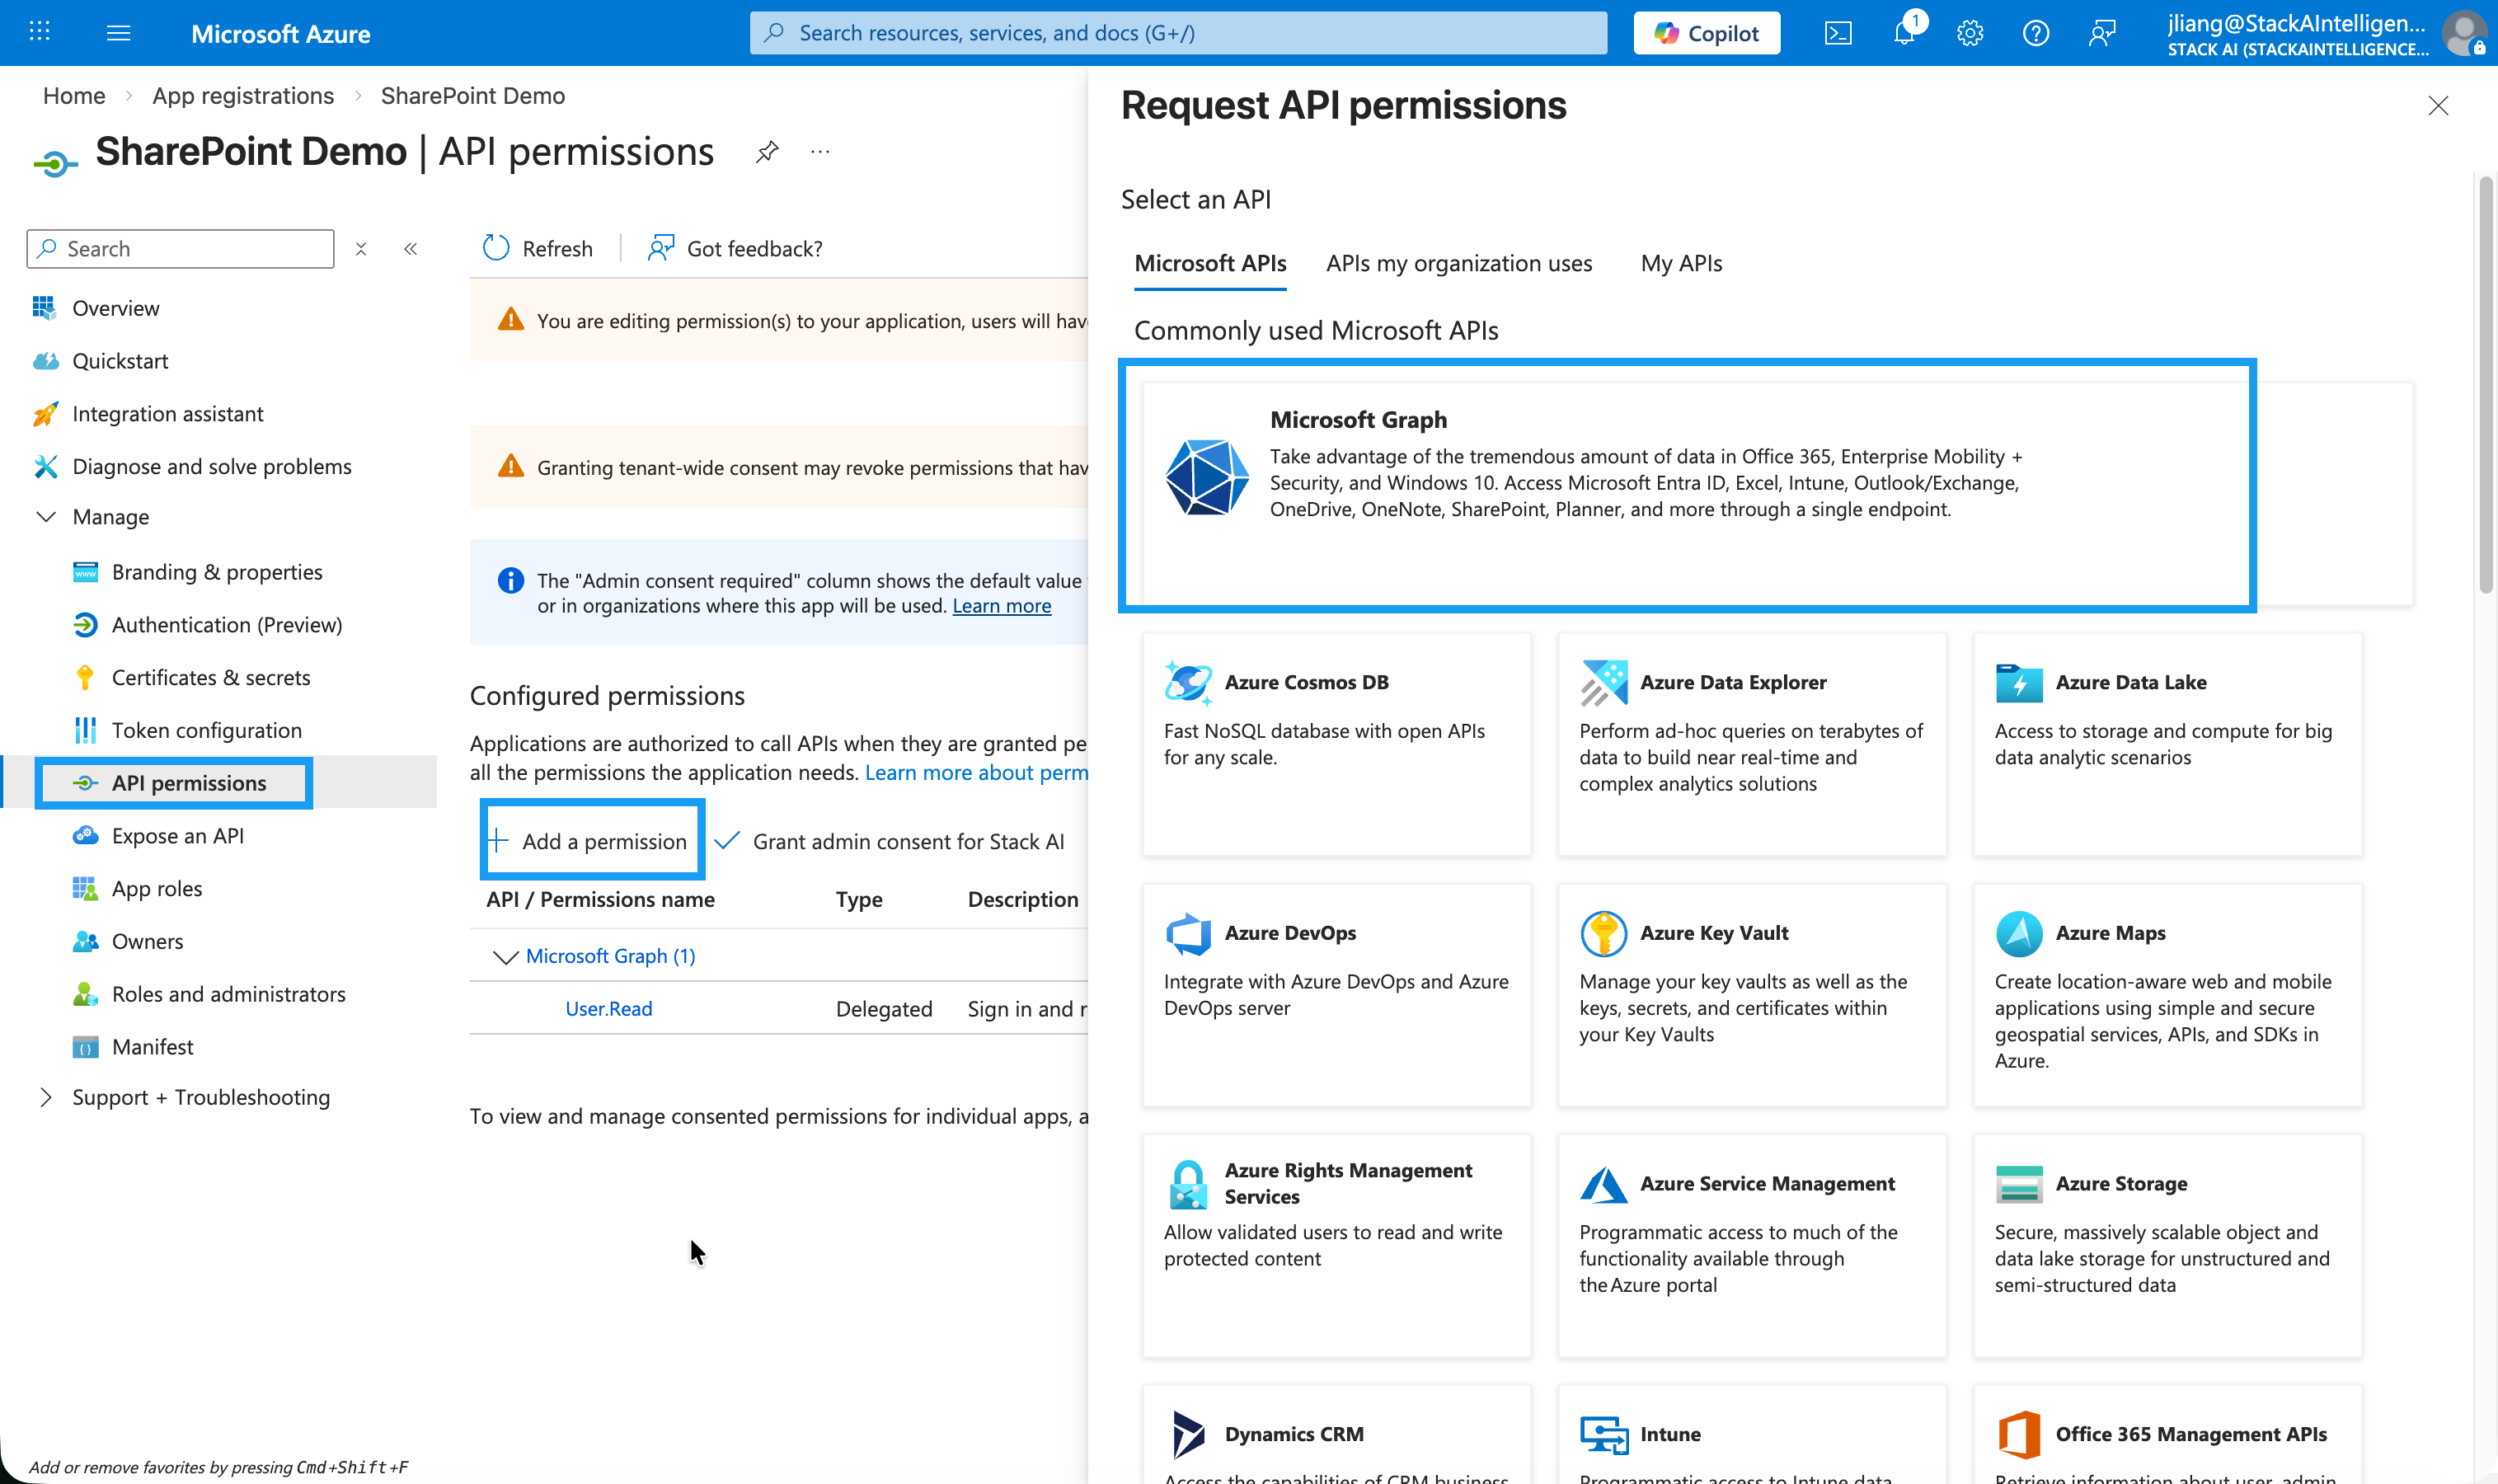Open the notifications bell
2498x1484 pixels.
point(1904,33)
